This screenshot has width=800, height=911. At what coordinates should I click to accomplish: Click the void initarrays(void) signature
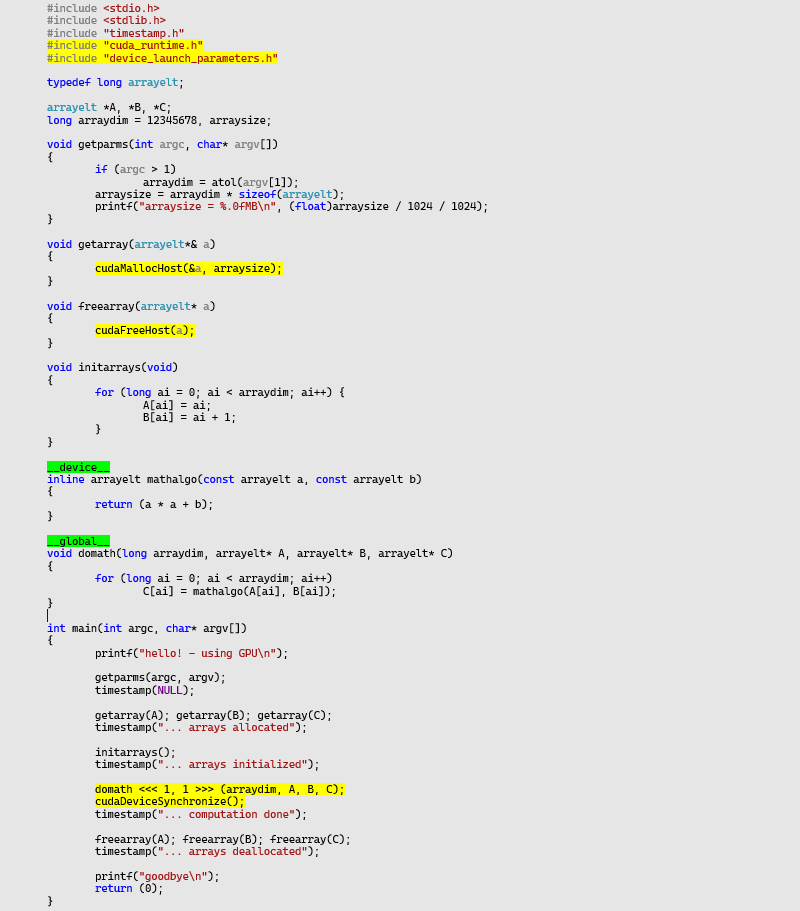click(113, 367)
